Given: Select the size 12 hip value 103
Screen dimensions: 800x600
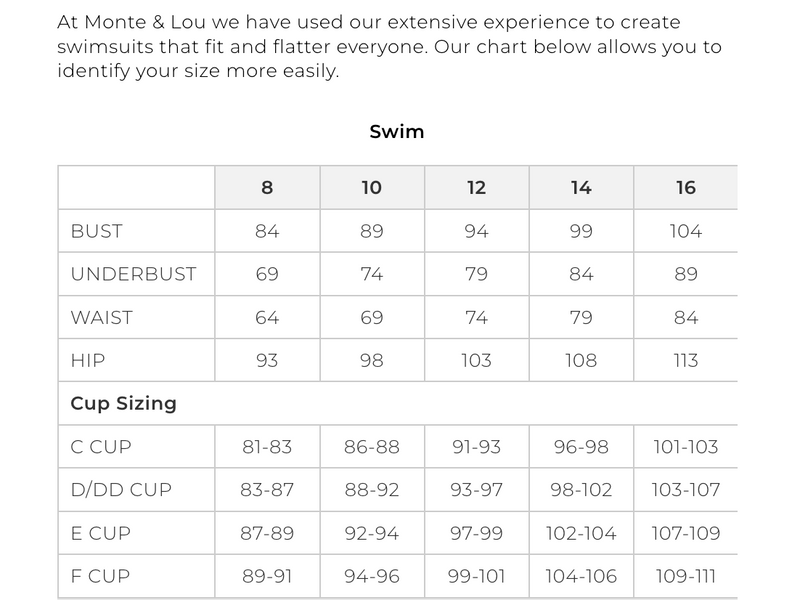Looking at the screenshot, I should pyautogui.click(x=476, y=361).
